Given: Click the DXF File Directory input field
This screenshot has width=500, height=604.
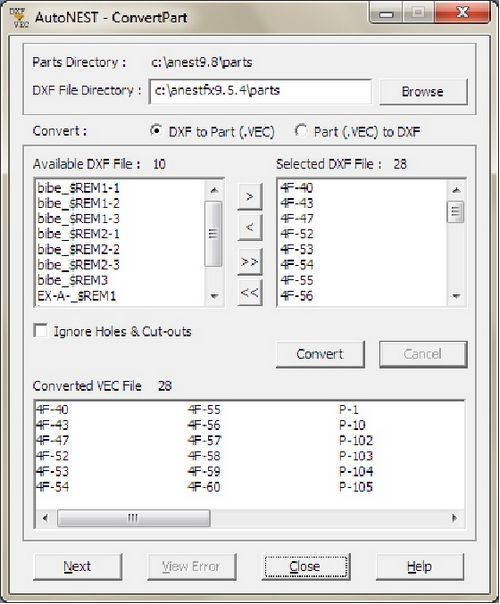Looking at the screenshot, I should (260, 91).
